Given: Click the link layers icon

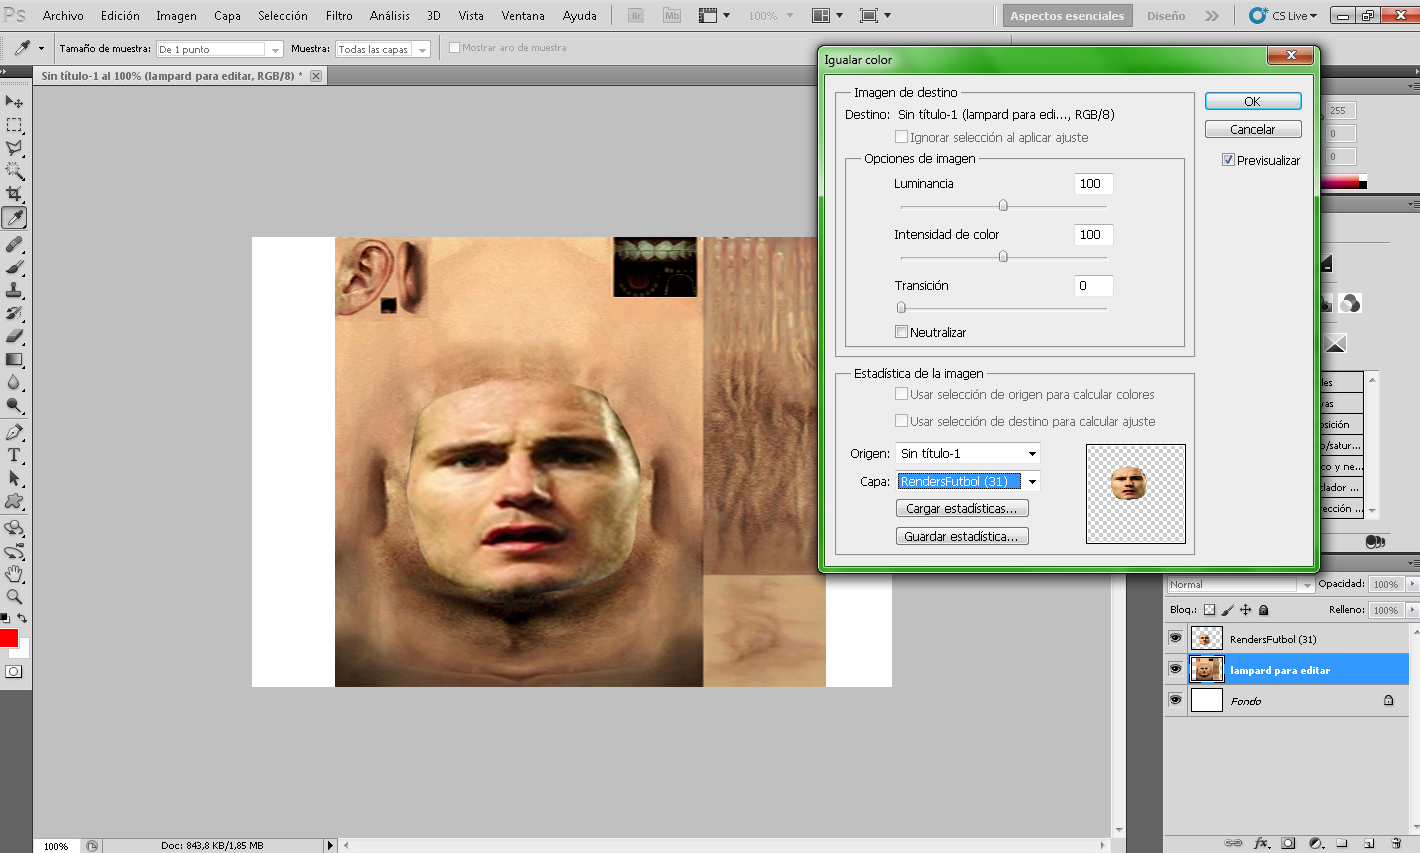Looking at the screenshot, I should click(x=1234, y=843).
